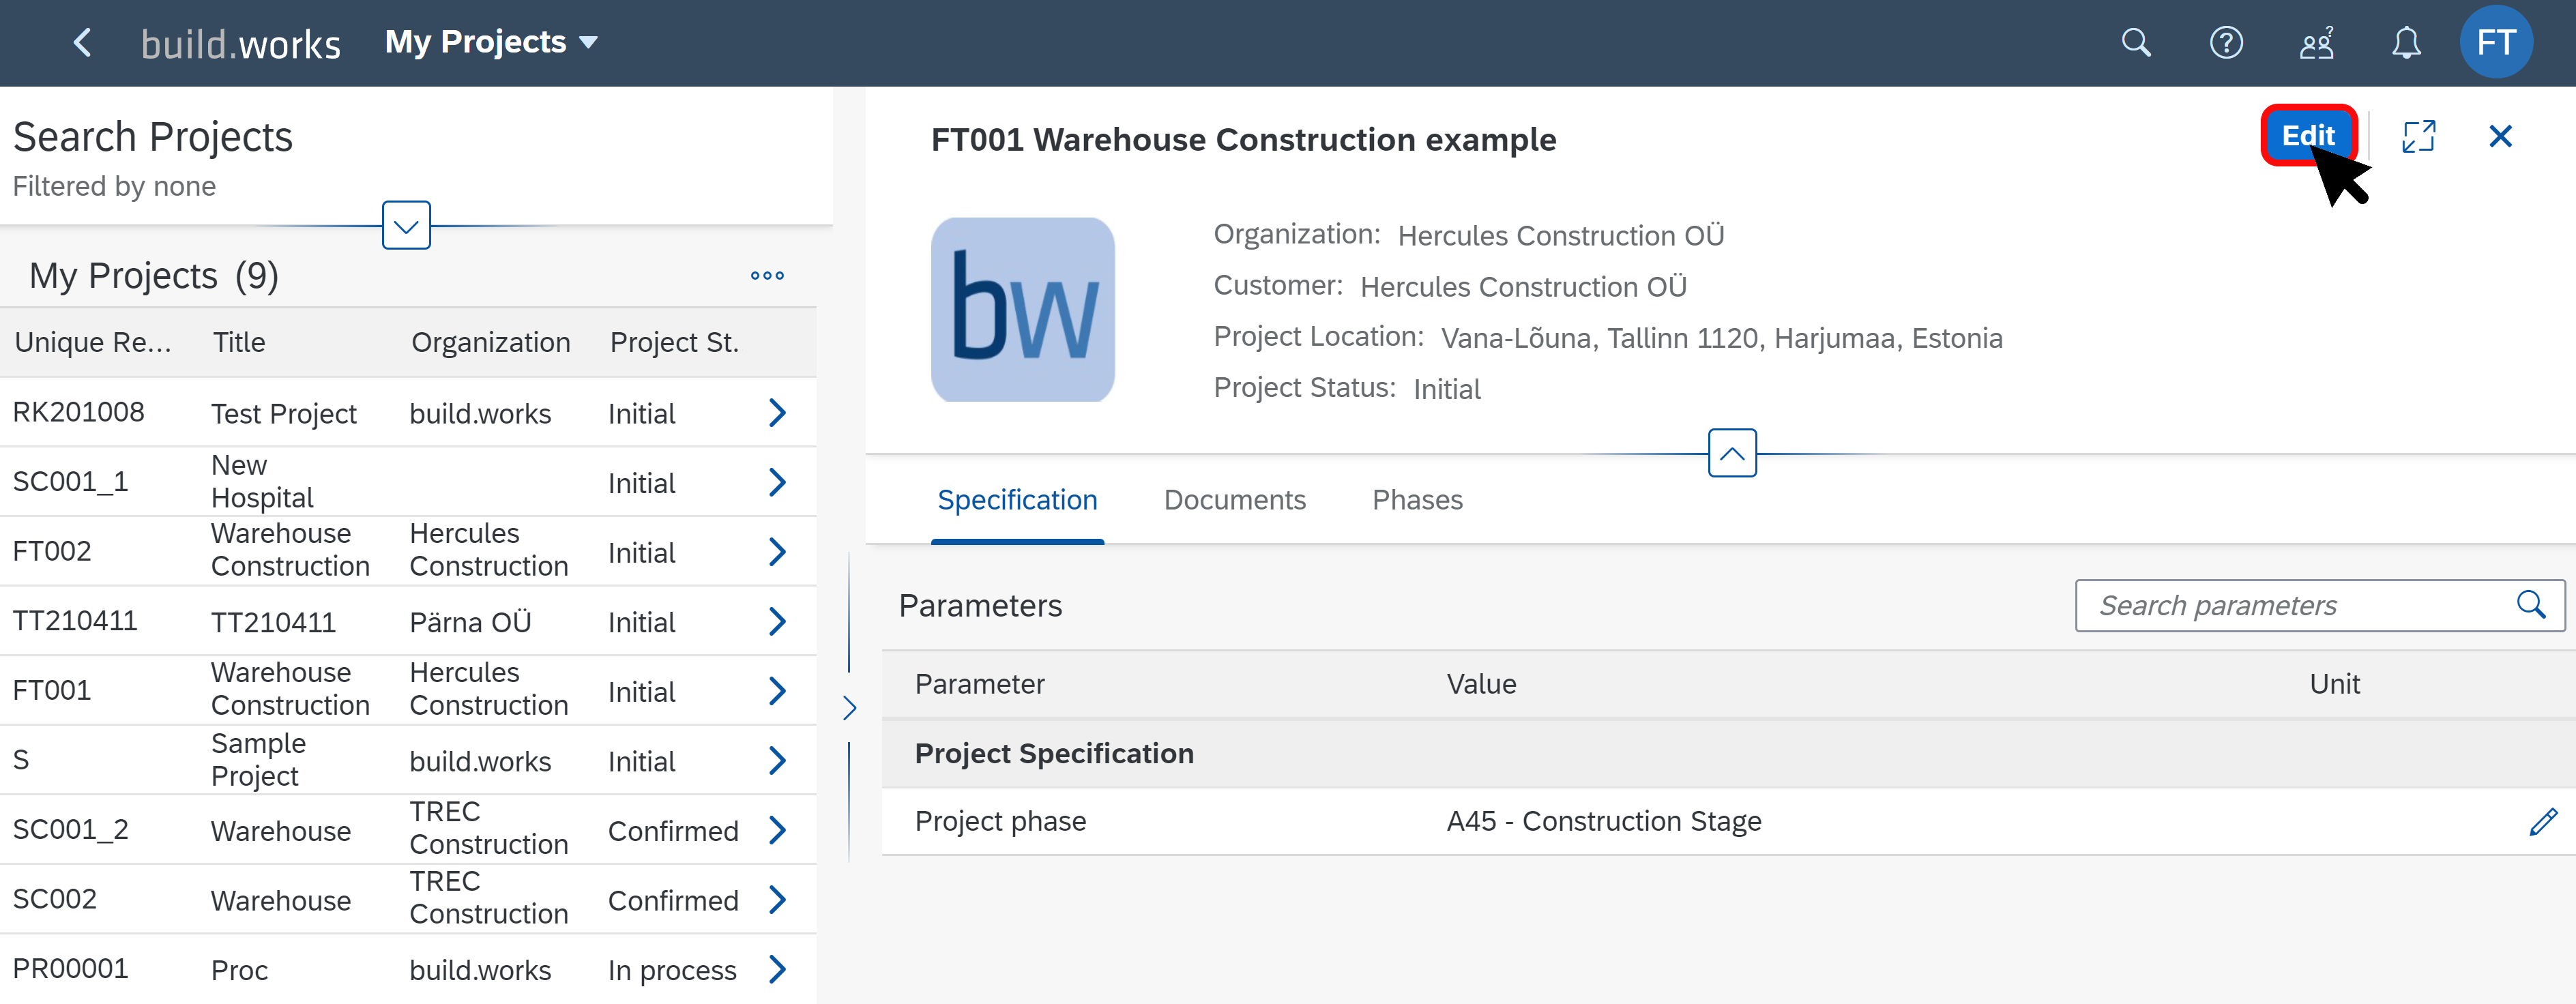Image resolution: width=2576 pixels, height=1004 pixels.
Task: Edit the Project phase parameter pencil icon
Action: coord(2543,821)
